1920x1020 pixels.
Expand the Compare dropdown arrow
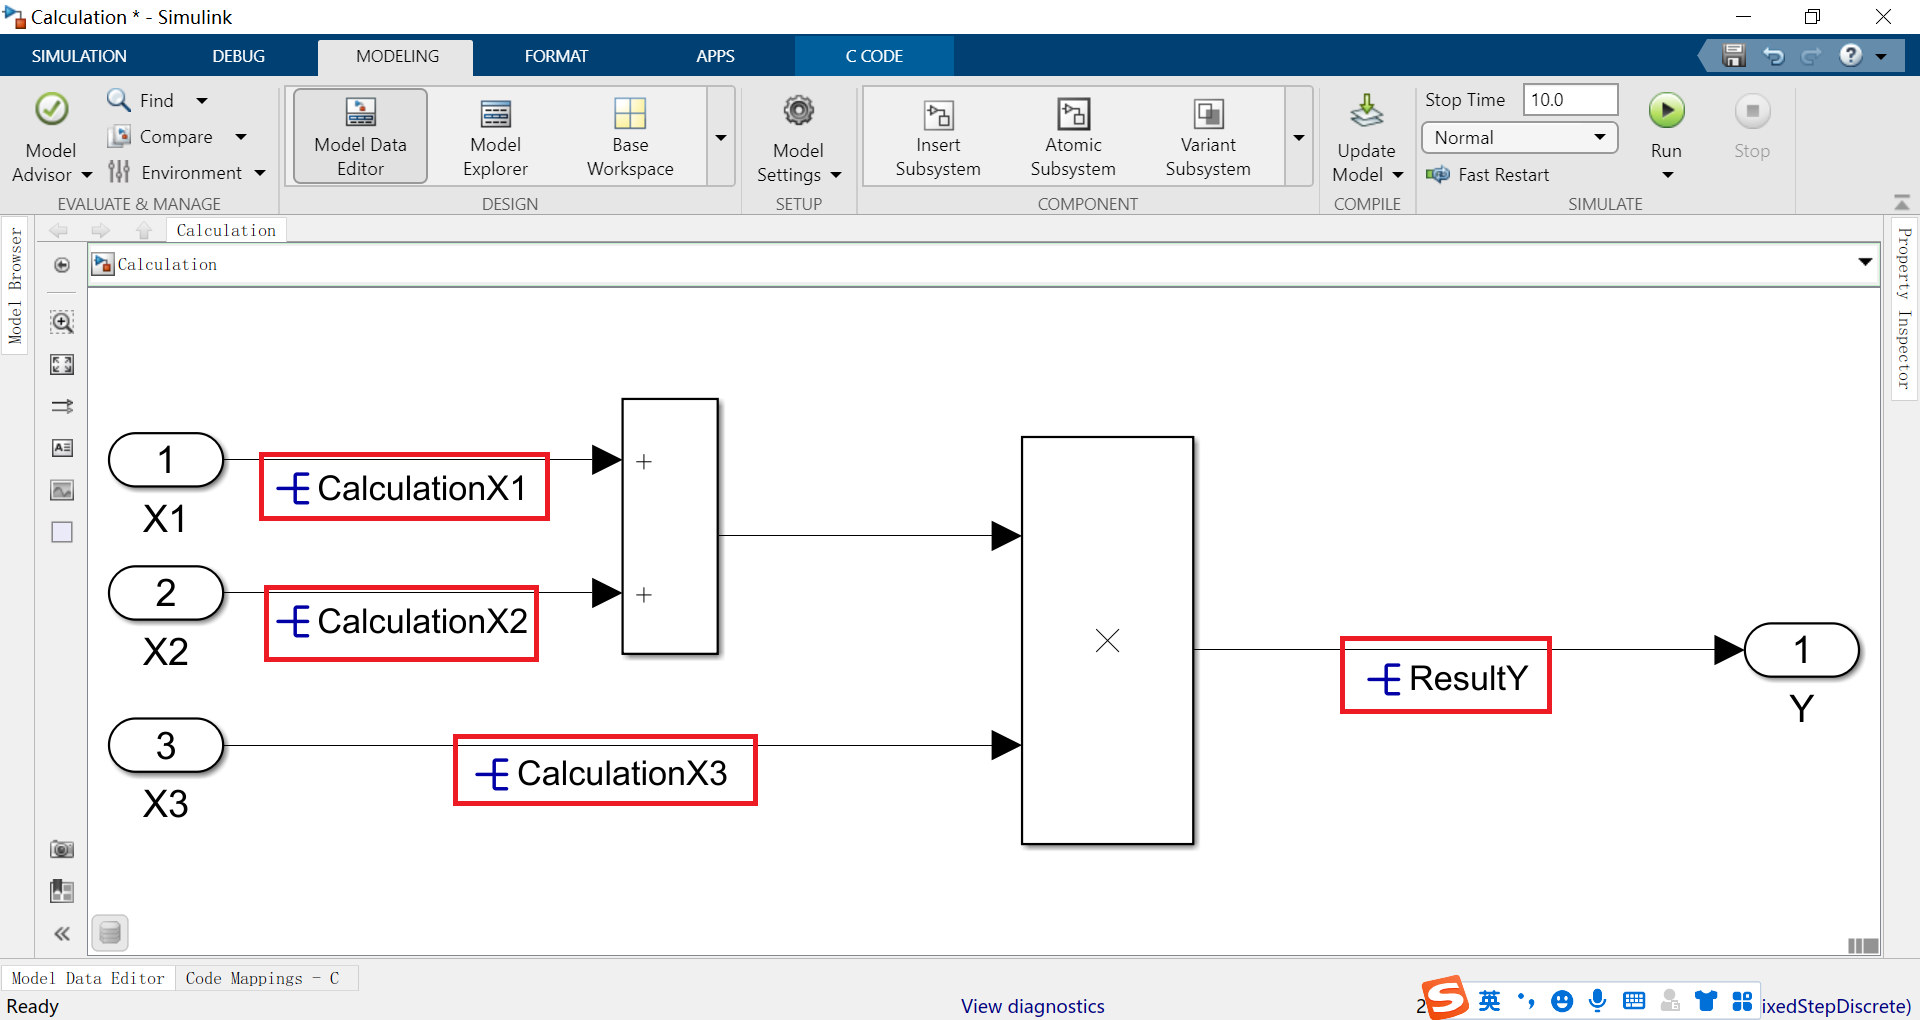(240, 136)
